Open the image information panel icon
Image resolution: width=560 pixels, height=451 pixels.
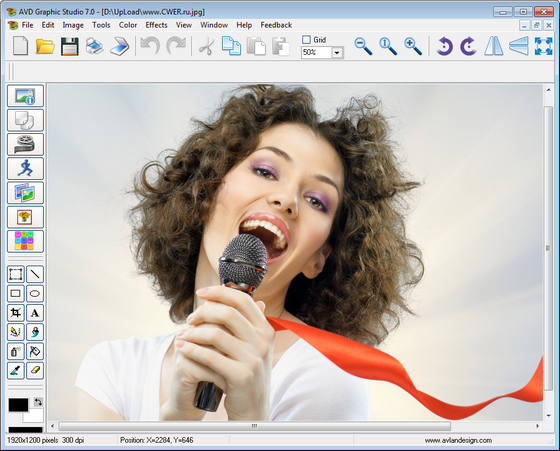click(x=25, y=96)
